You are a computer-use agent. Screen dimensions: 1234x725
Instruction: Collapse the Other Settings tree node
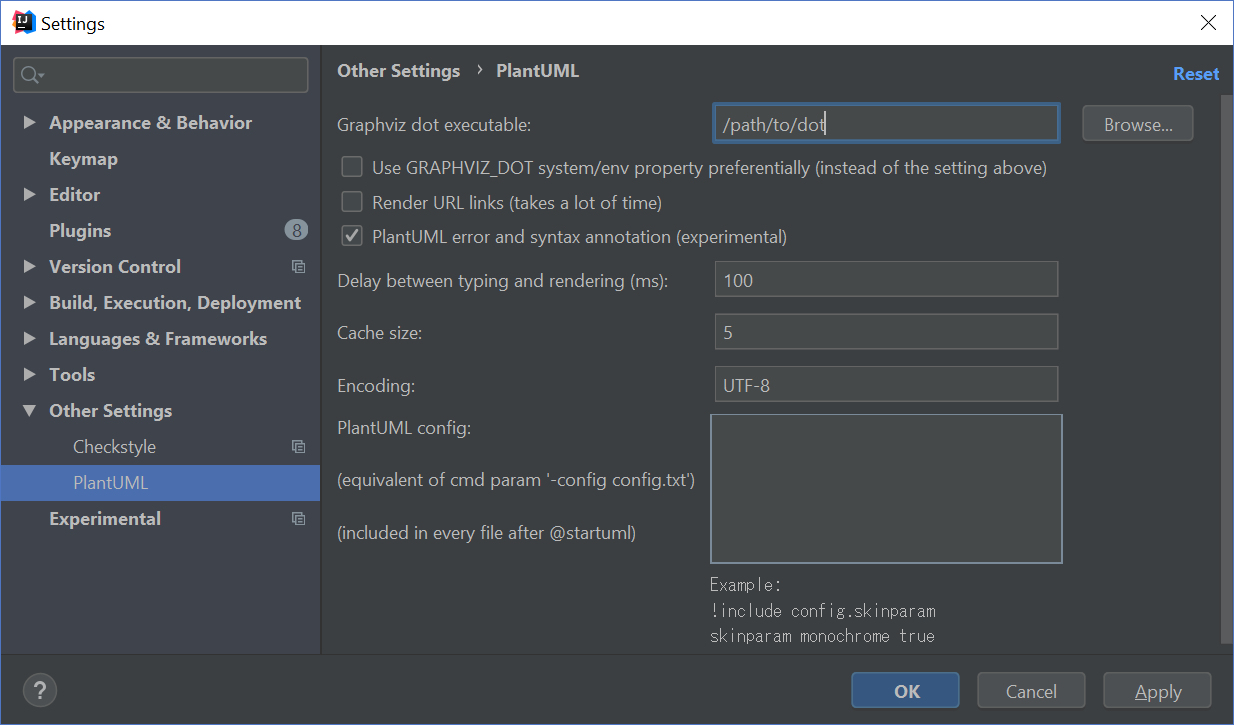29,411
